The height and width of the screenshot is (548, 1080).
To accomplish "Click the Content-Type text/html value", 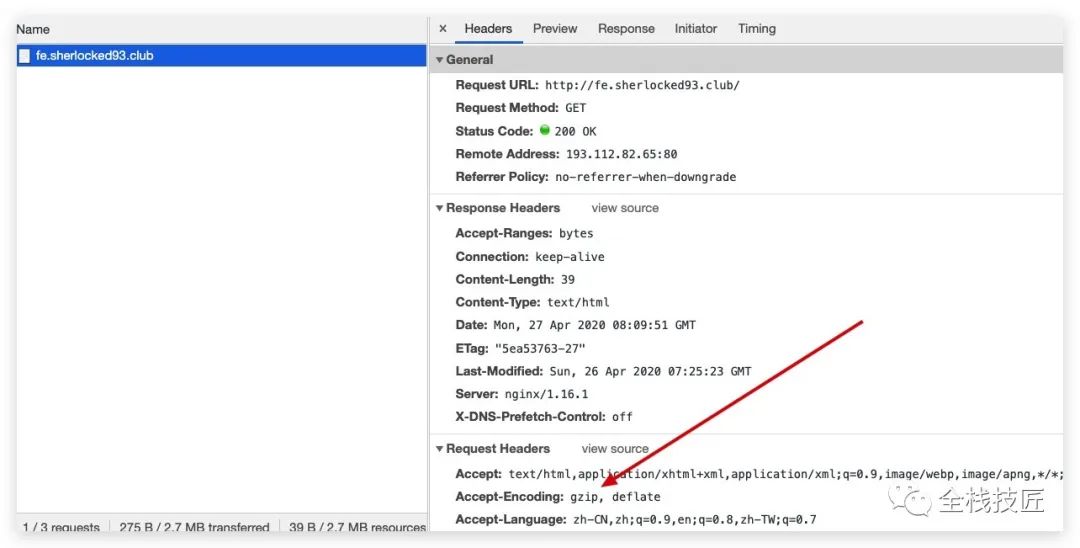I will 578,302.
